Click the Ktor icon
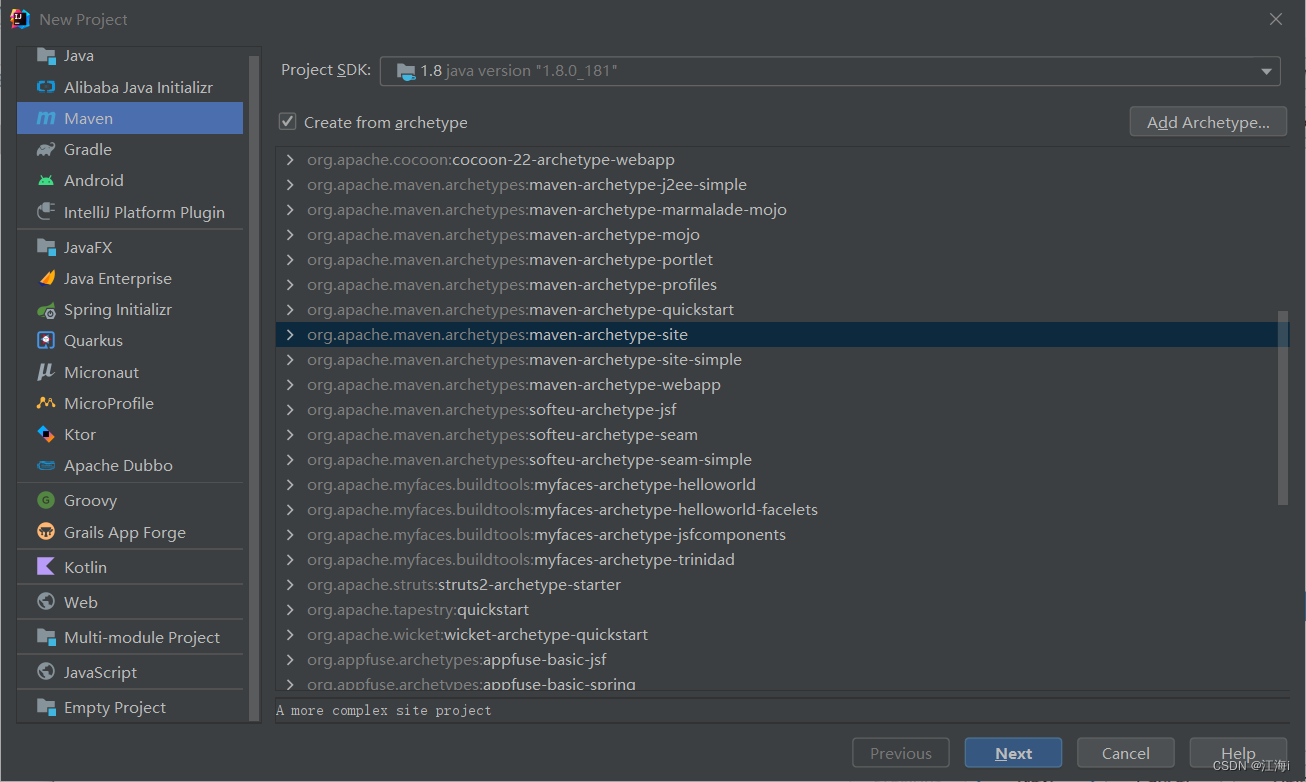Viewport: 1306px width, 782px height. 46,434
